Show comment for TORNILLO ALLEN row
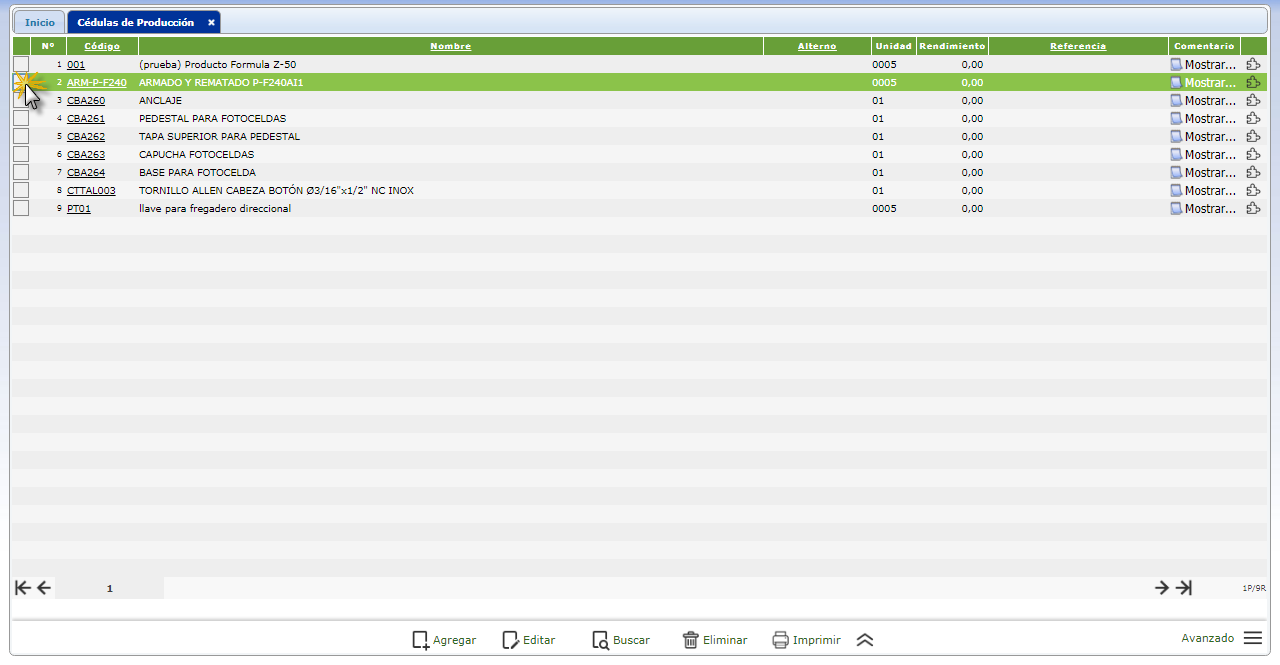The image size is (1280, 665). click(x=1203, y=190)
